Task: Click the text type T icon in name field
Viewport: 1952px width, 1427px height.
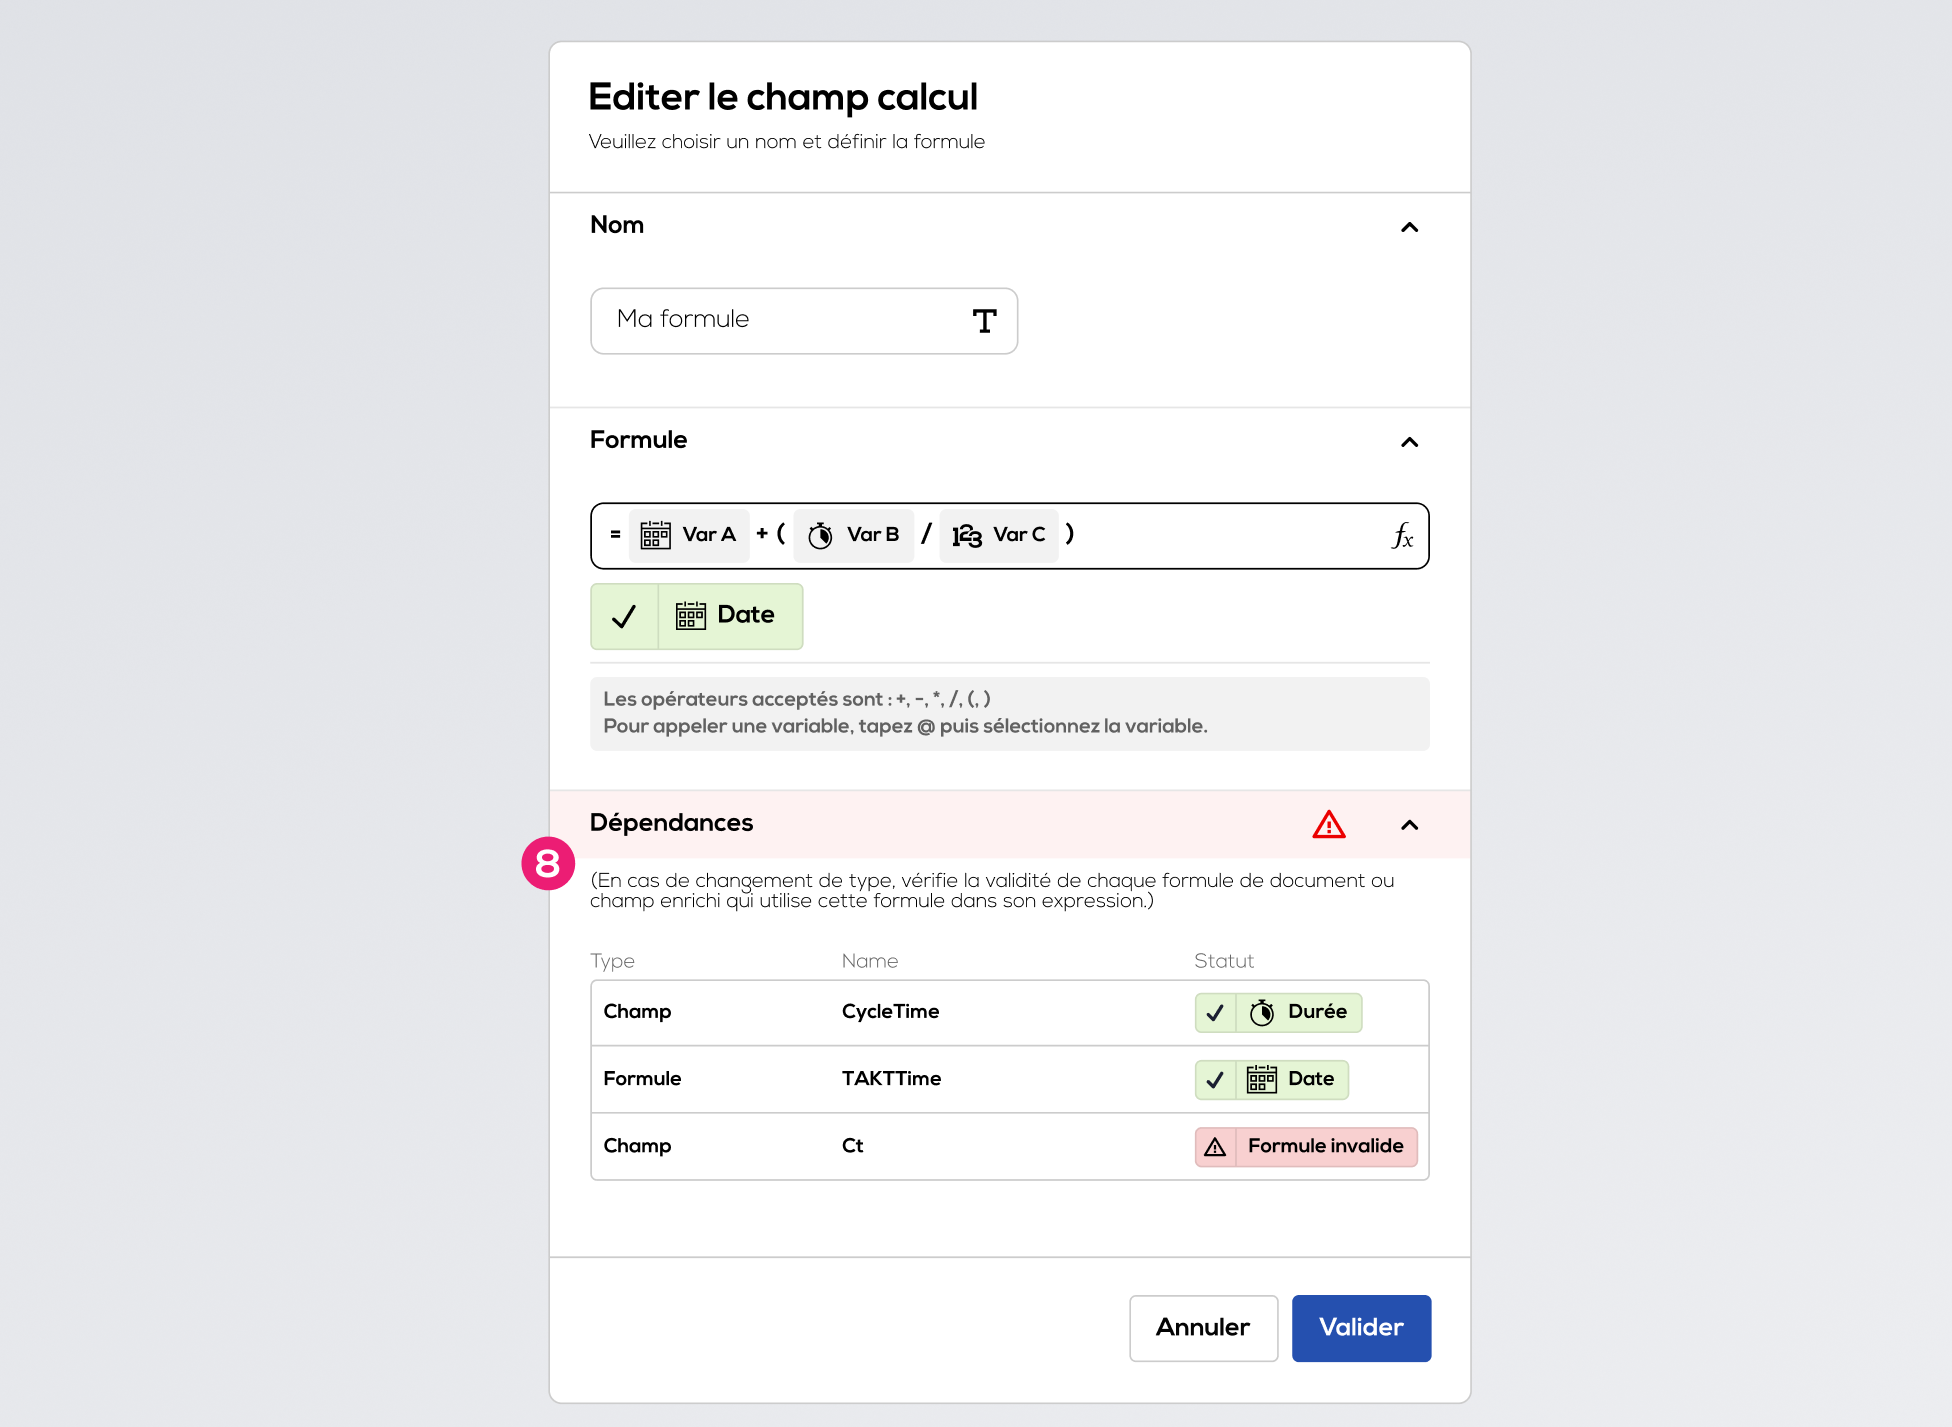Action: pos(984,321)
